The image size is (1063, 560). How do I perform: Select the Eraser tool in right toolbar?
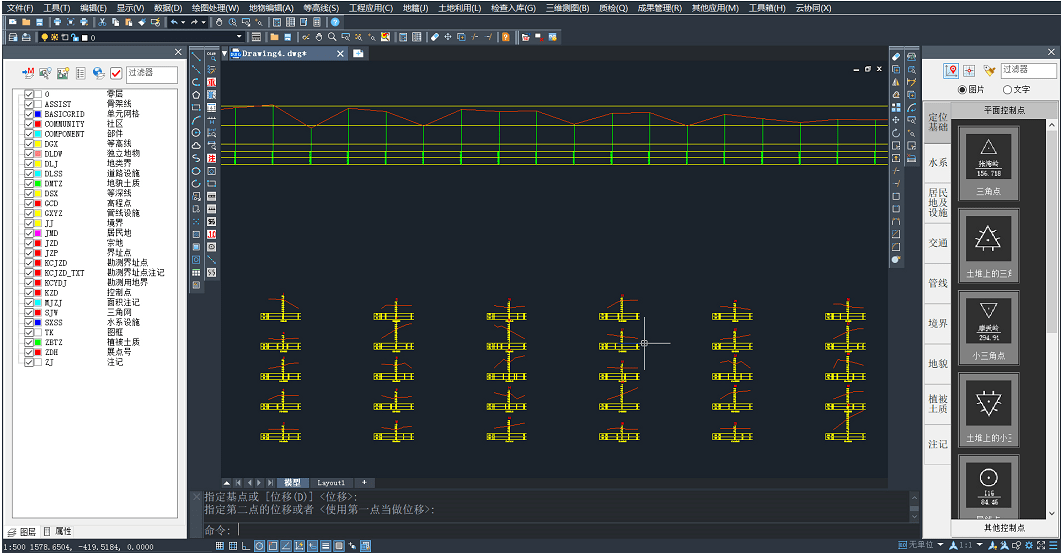click(x=896, y=57)
